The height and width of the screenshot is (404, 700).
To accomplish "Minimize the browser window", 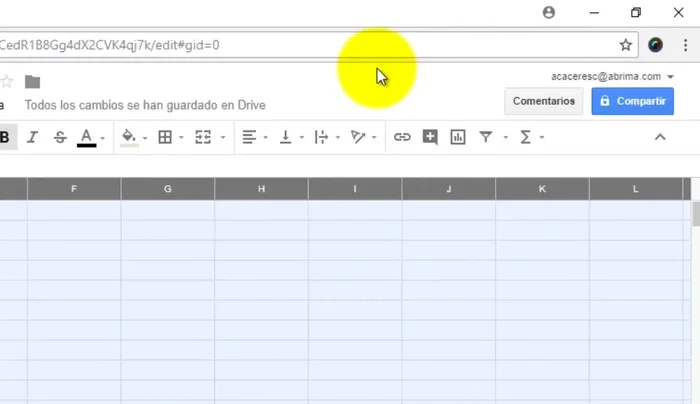I will pyautogui.click(x=594, y=12).
